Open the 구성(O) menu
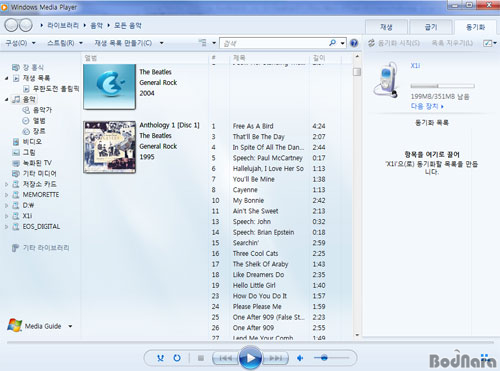 (x=20, y=43)
